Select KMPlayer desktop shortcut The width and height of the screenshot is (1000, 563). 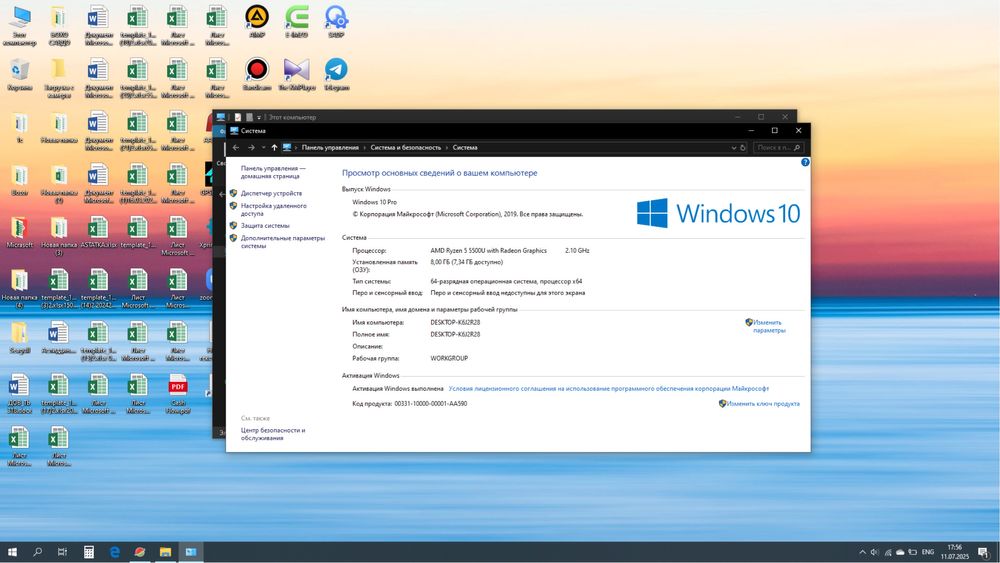297,75
